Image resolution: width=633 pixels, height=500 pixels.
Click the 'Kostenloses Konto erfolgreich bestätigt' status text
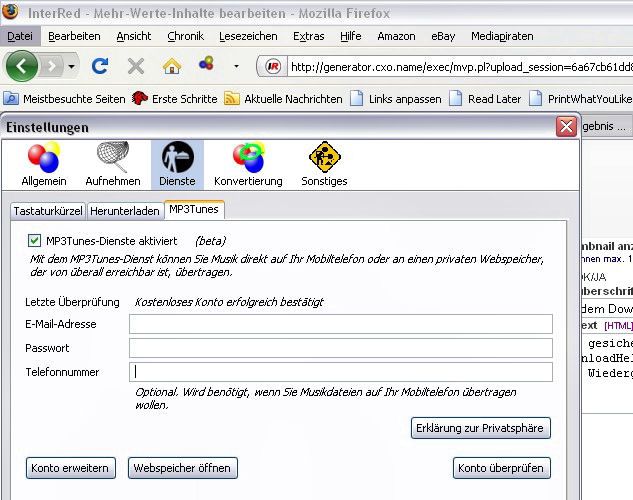(229, 302)
